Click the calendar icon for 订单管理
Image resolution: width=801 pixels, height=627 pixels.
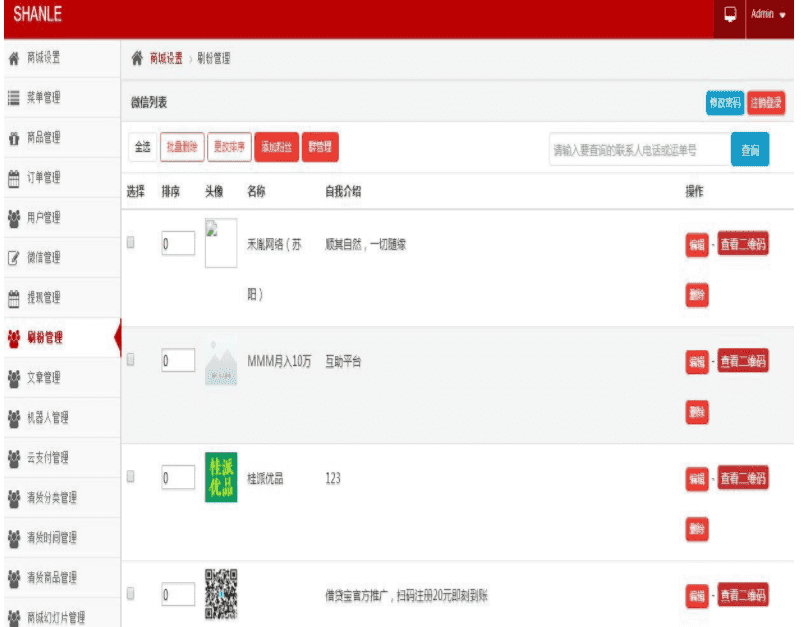coord(14,178)
